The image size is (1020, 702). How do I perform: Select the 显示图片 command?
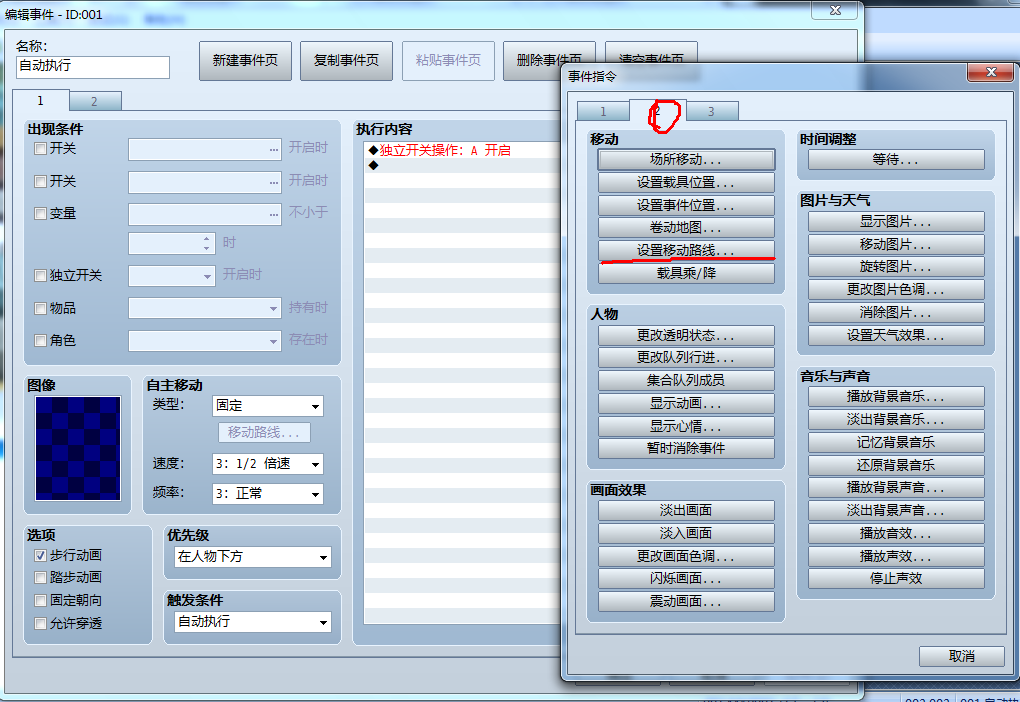pos(896,222)
